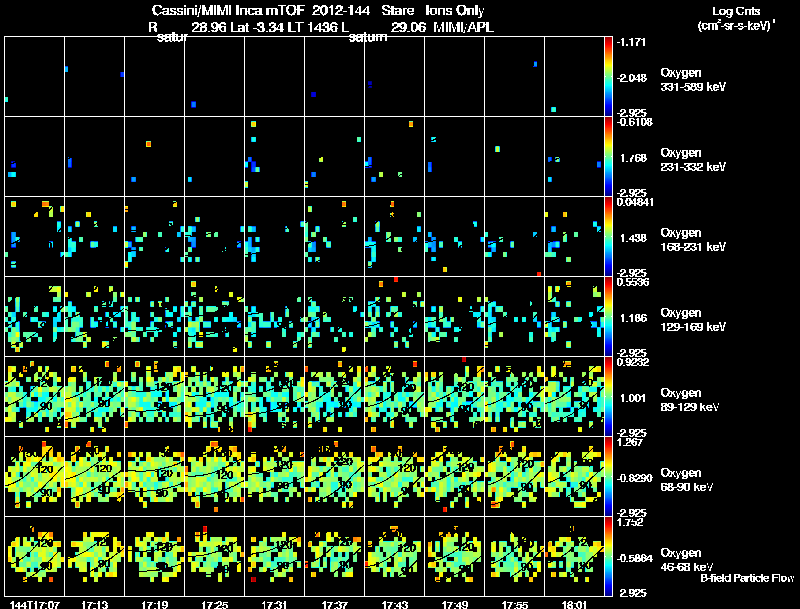
Task: Click the color bar for Oxygen 331-589 keV
Action: pos(608,77)
